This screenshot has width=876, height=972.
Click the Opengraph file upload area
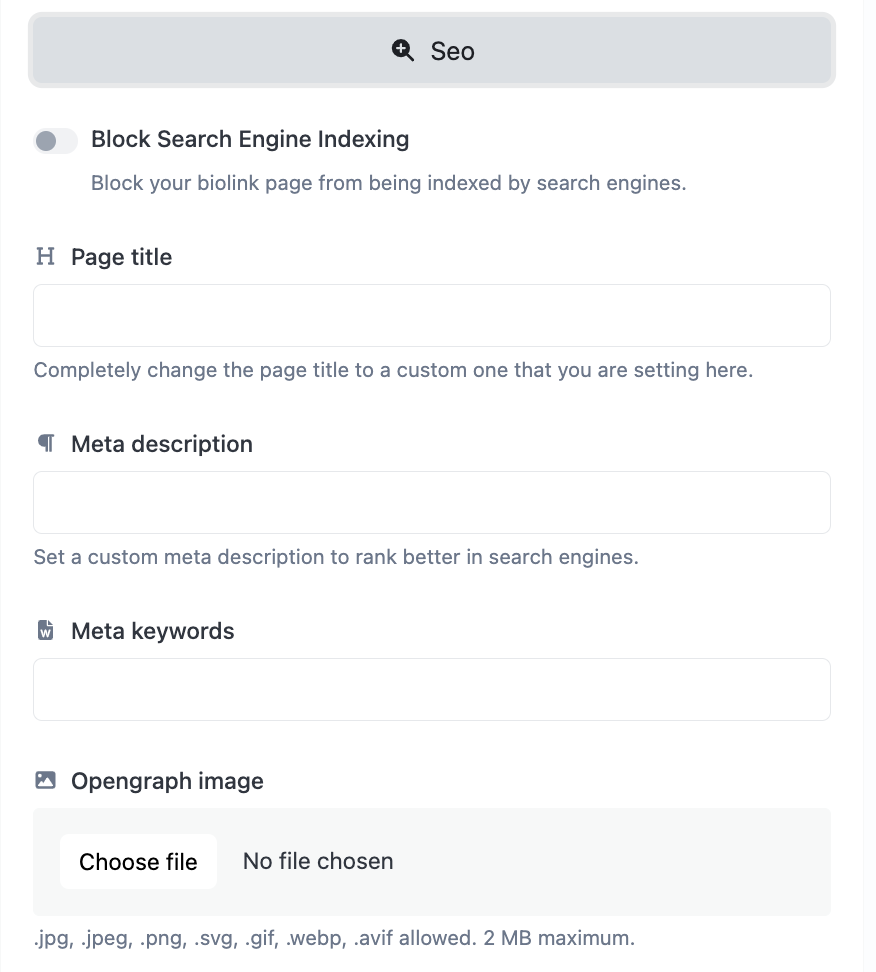point(620,862)
